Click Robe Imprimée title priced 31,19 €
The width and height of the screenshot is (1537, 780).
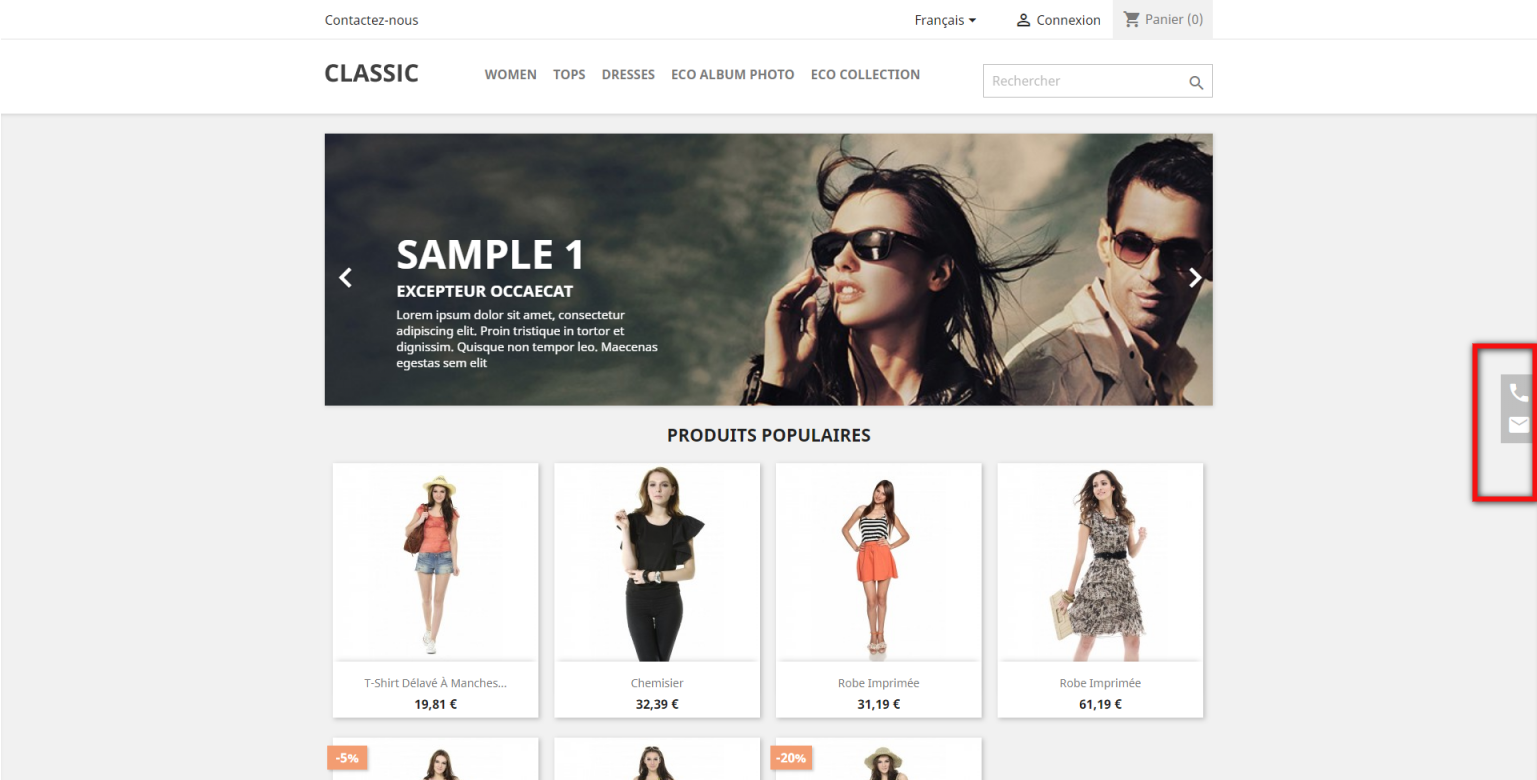pos(878,683)
